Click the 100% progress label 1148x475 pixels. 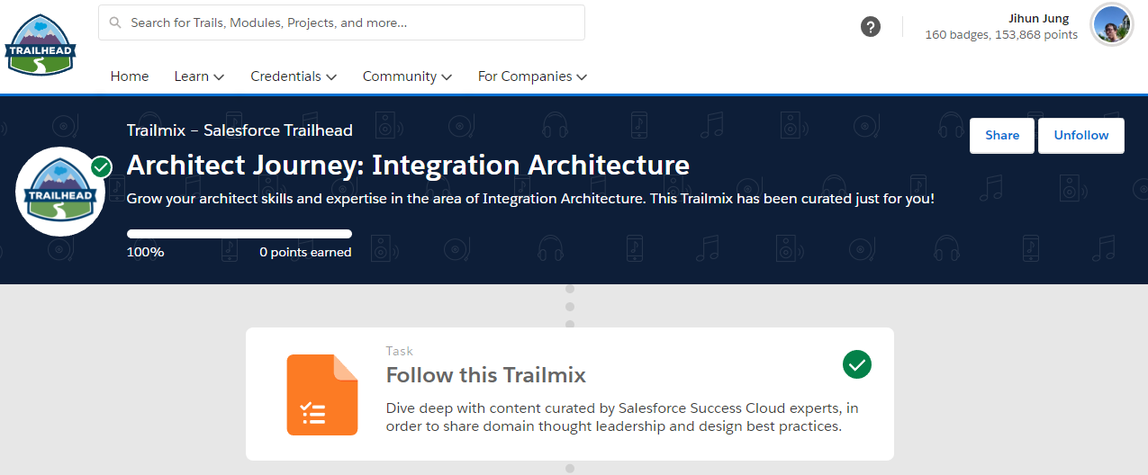point(145,253)
